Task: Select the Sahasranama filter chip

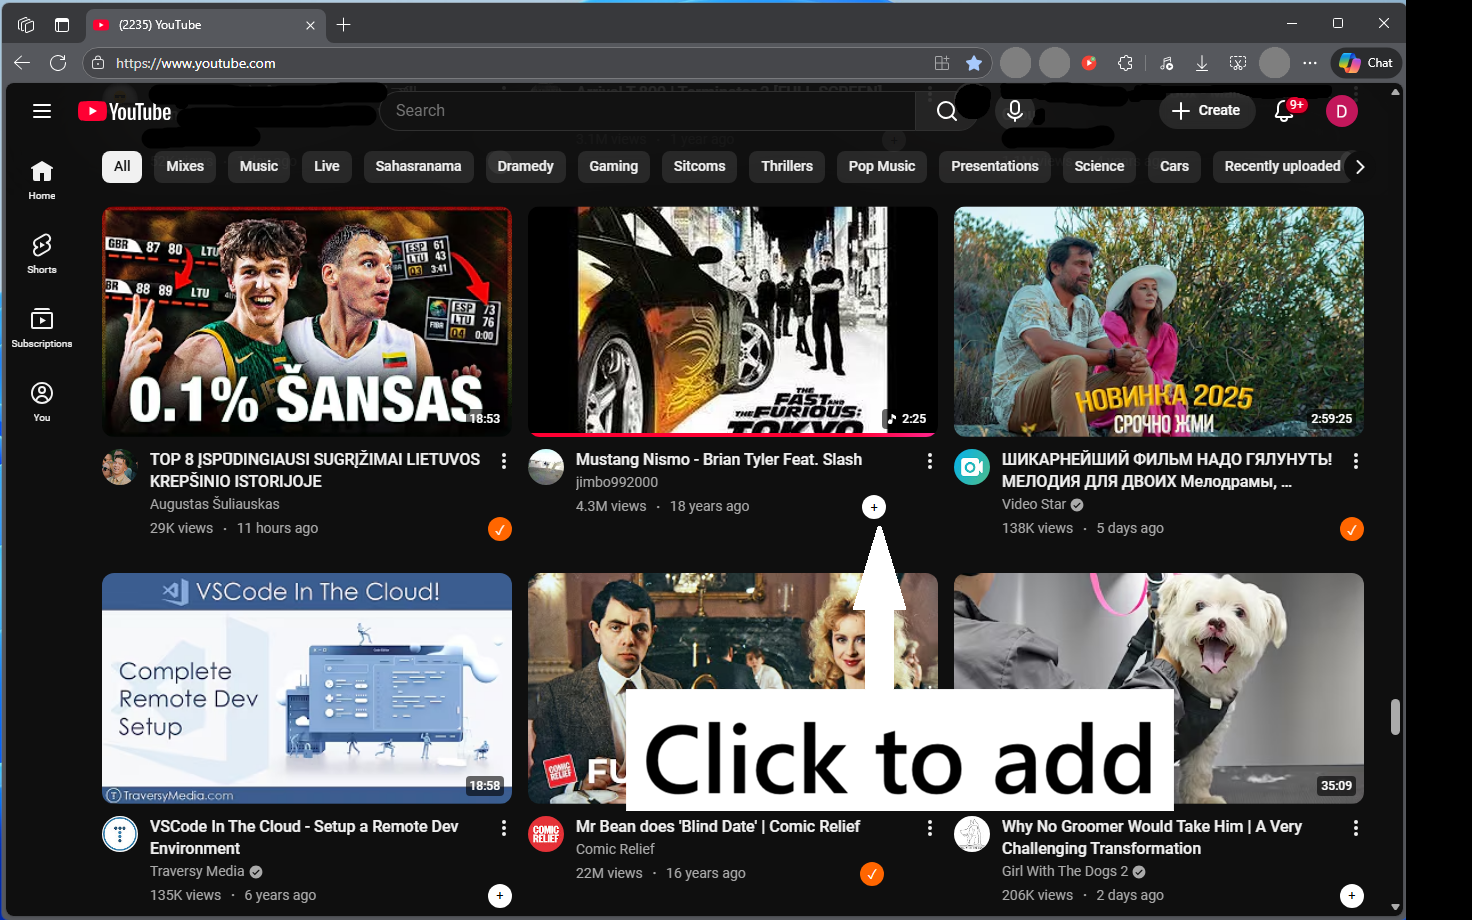Action: click(x=419, y=167)
